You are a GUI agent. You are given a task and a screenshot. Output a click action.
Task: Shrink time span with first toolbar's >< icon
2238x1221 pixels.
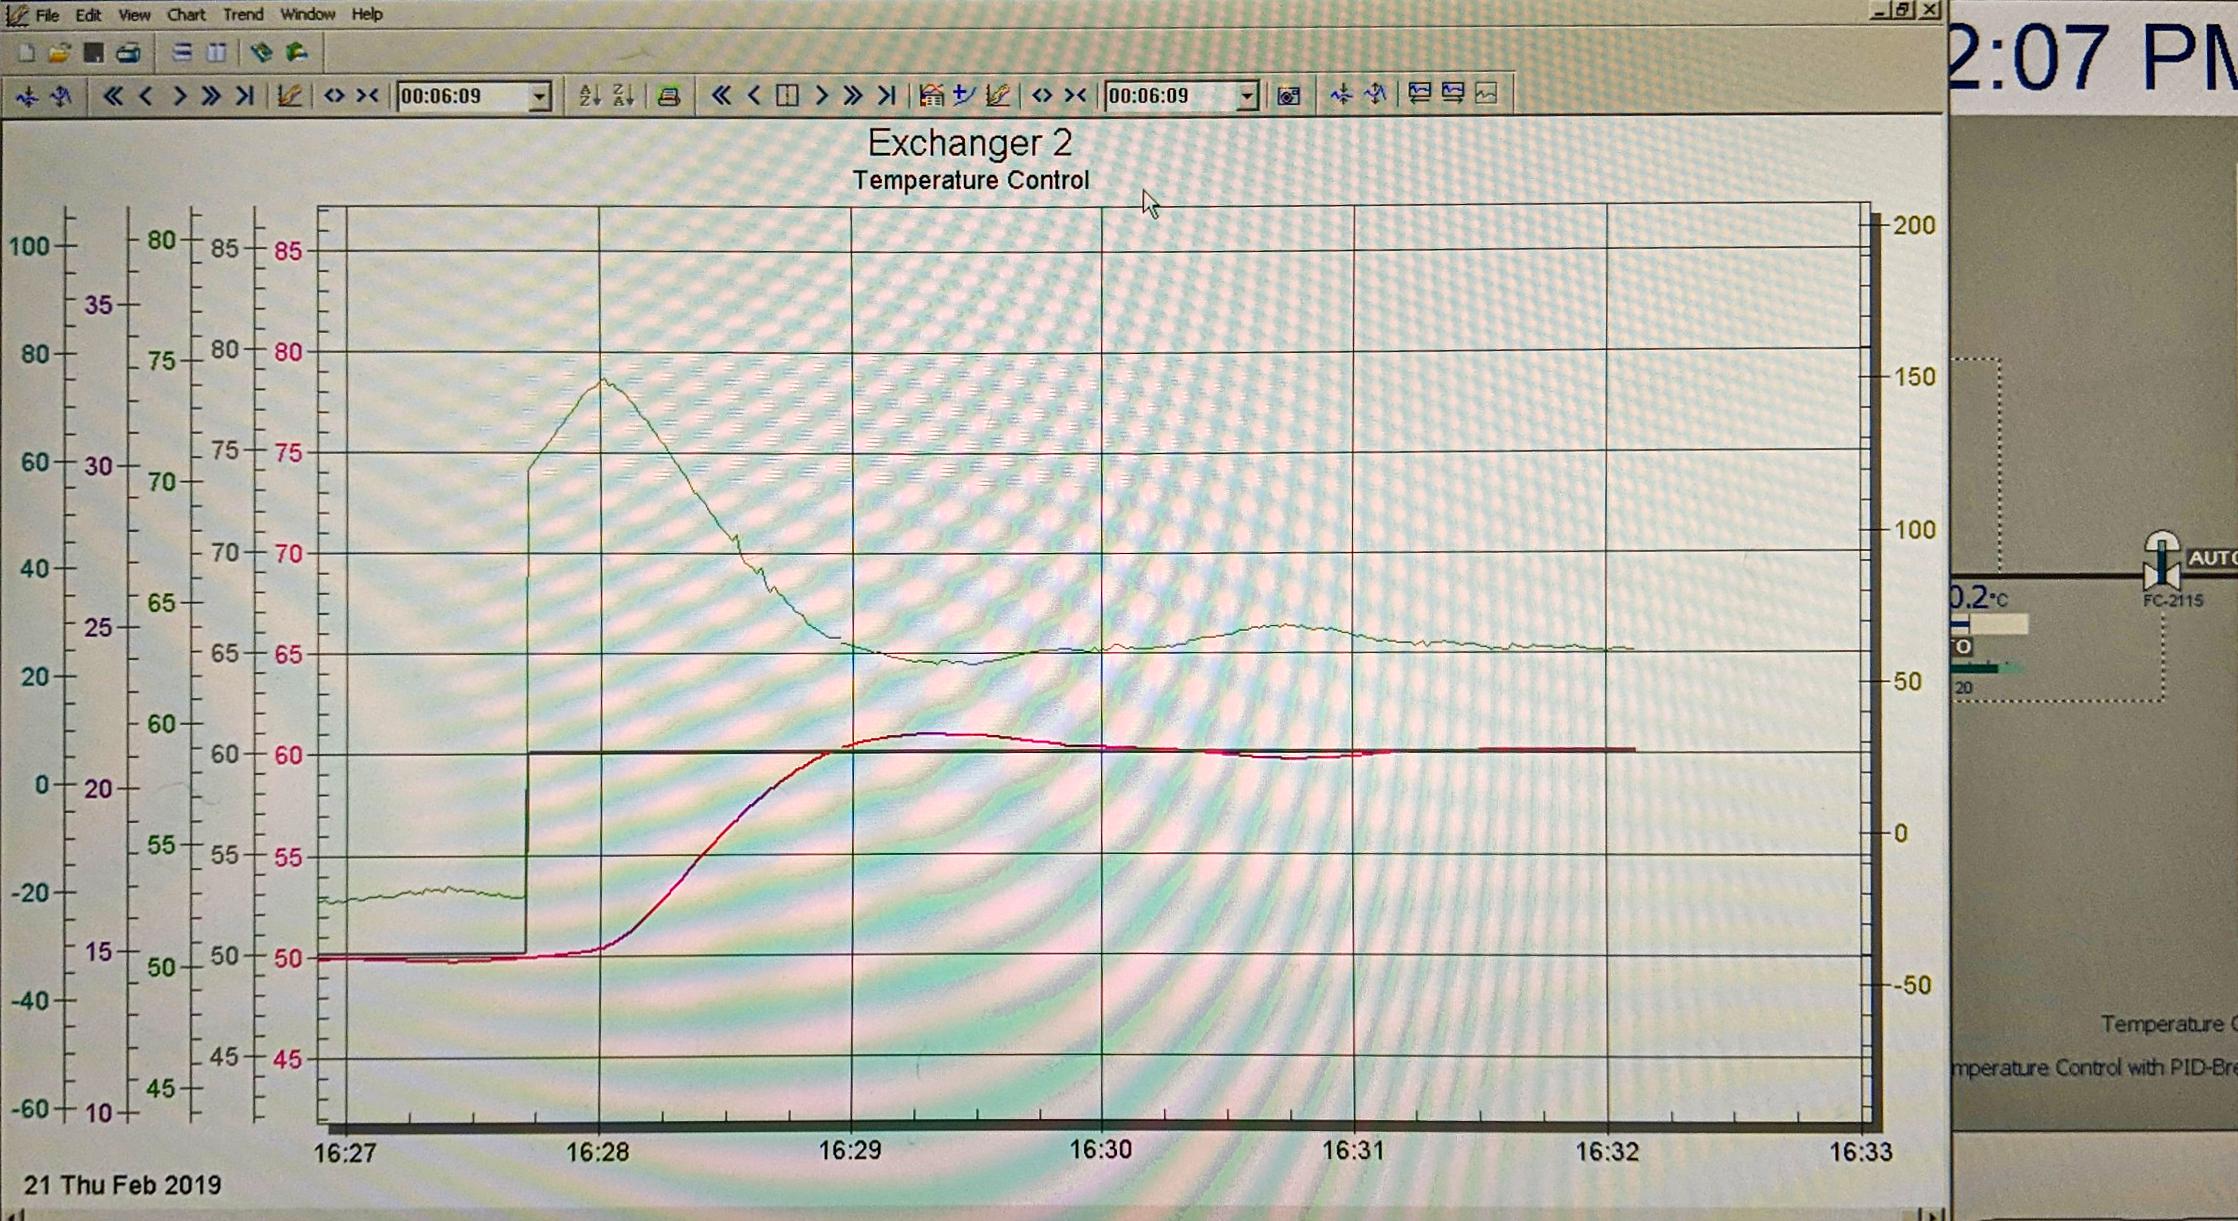(368, 96)
